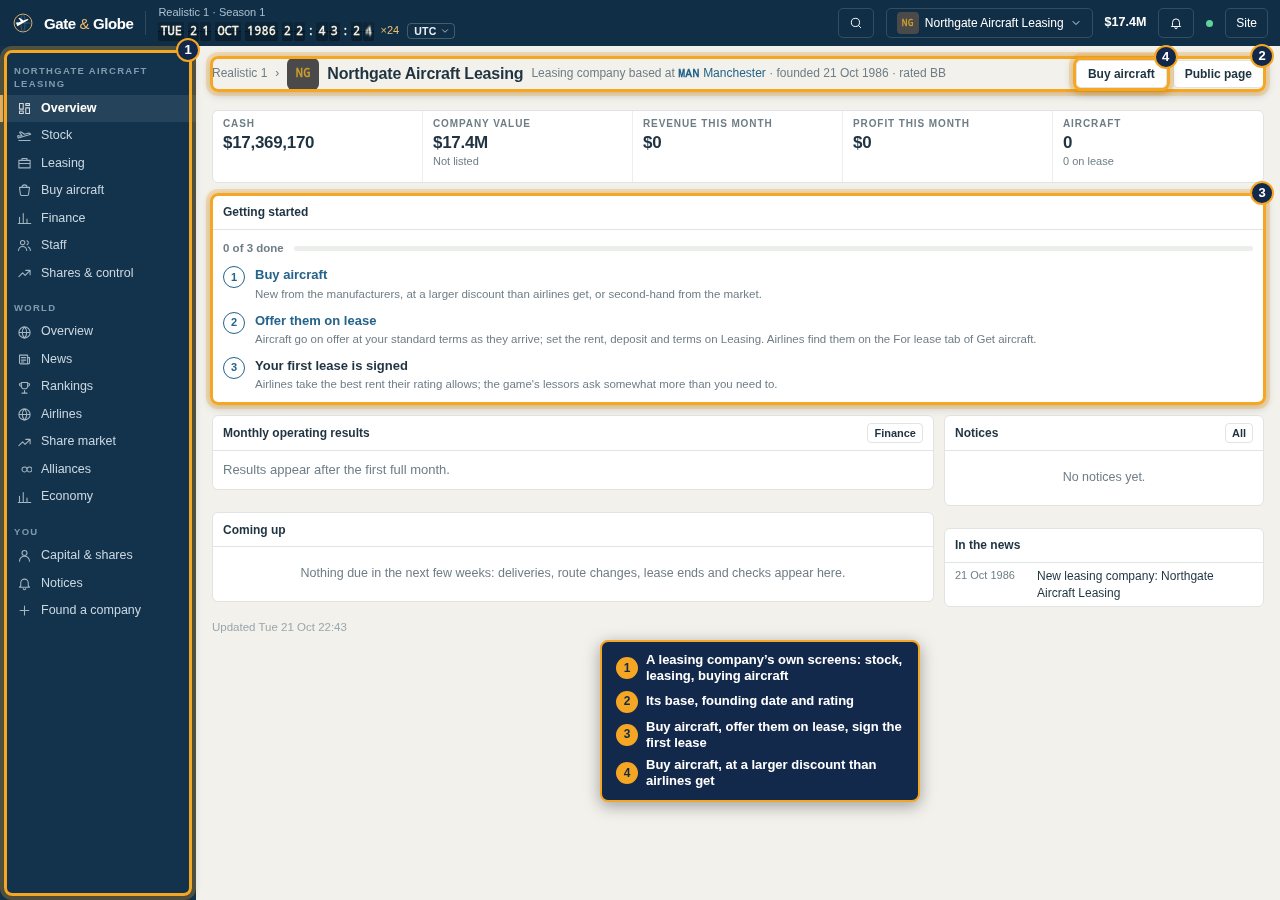Open Rankings in the sidebar

[x=98, y=386]
